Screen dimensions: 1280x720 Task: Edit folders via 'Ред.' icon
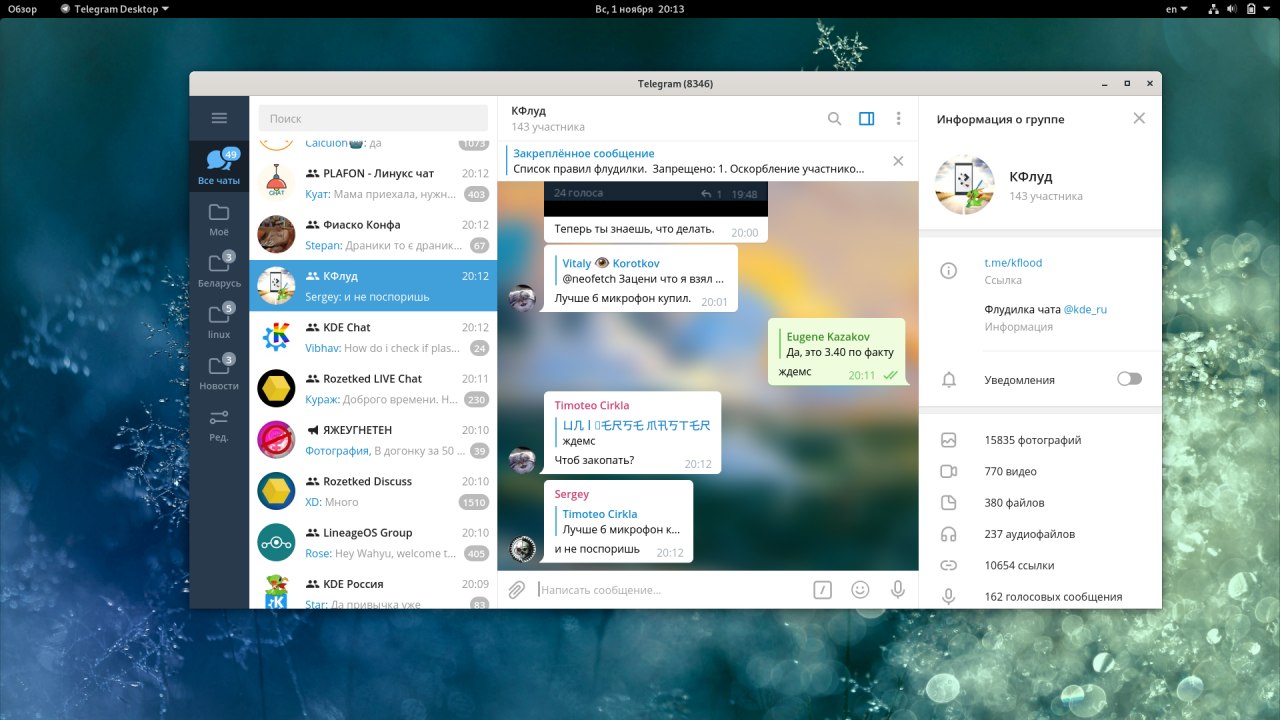tap(219, 424)
